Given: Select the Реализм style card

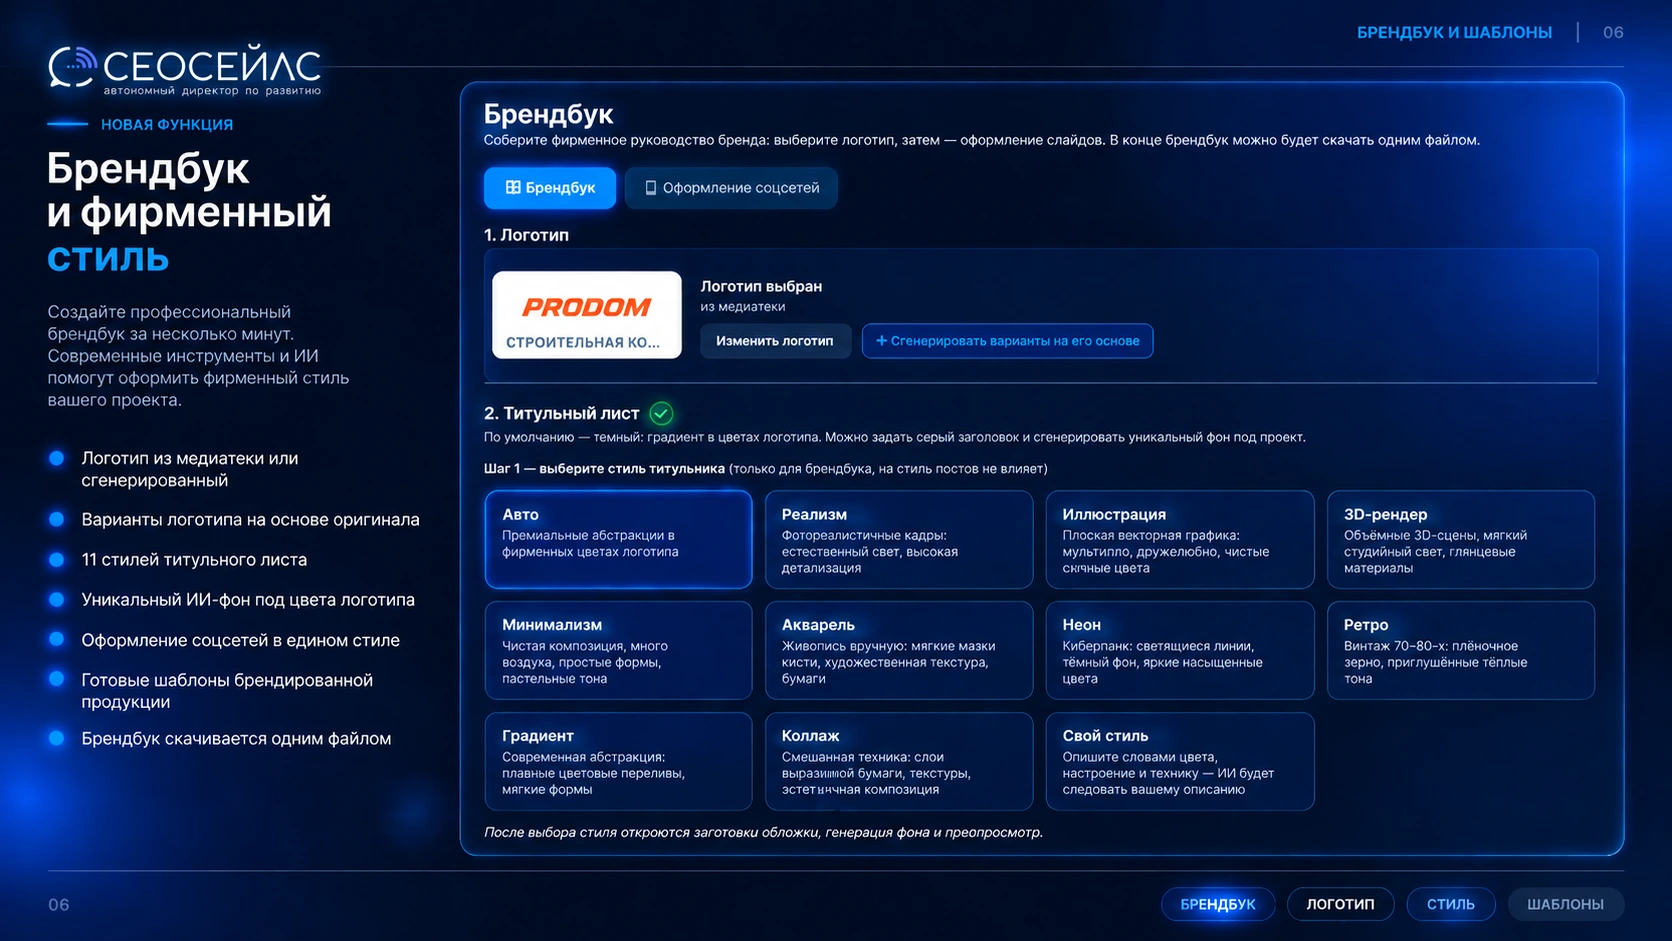Looking at the screenshot, I should [x=899, y=539].
